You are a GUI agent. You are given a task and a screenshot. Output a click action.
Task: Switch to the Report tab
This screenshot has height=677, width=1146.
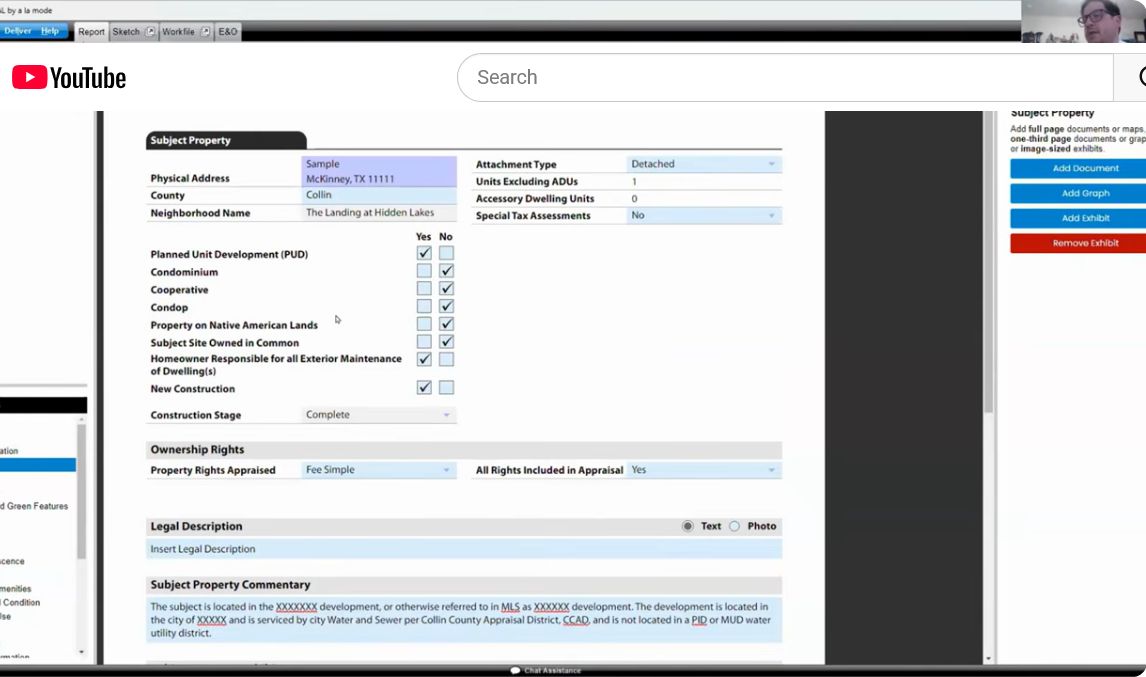[x=91, y=31]
